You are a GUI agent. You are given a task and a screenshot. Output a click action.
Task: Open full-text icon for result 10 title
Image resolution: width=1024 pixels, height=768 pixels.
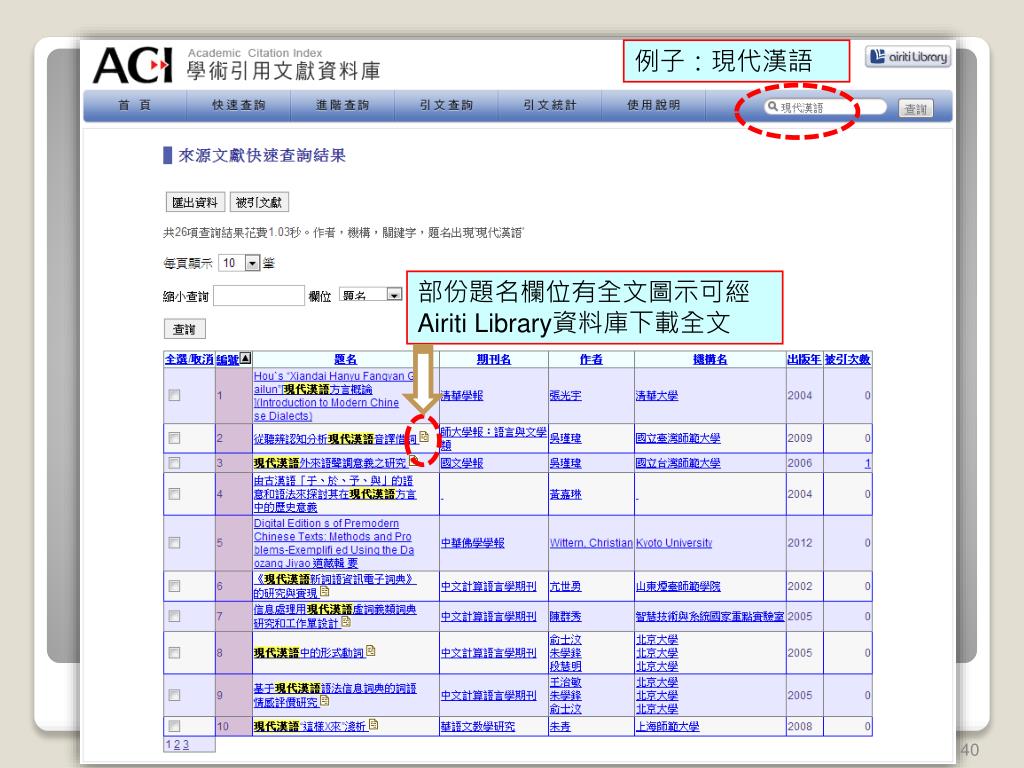pos(374,724)
